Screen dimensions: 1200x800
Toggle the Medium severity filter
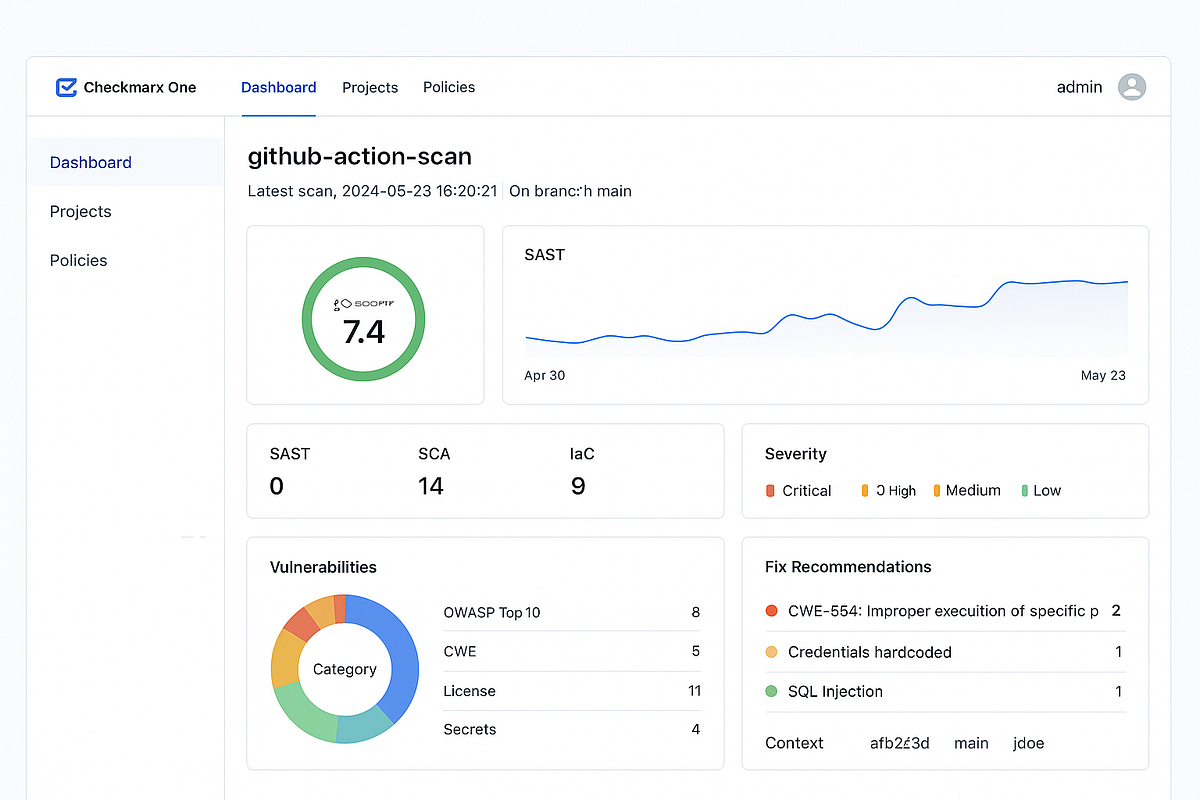[x=967, y=490]
